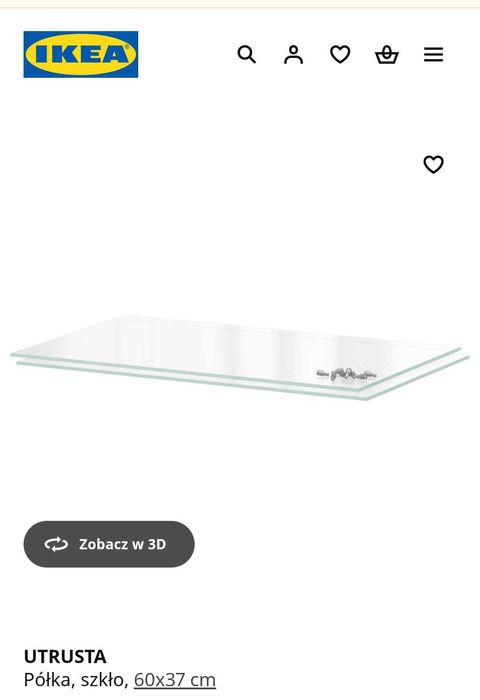Click the UTRUSTA product name heading
Image resolution: width=480 pixels, height=700 pixels.
(x=65, y=657)
